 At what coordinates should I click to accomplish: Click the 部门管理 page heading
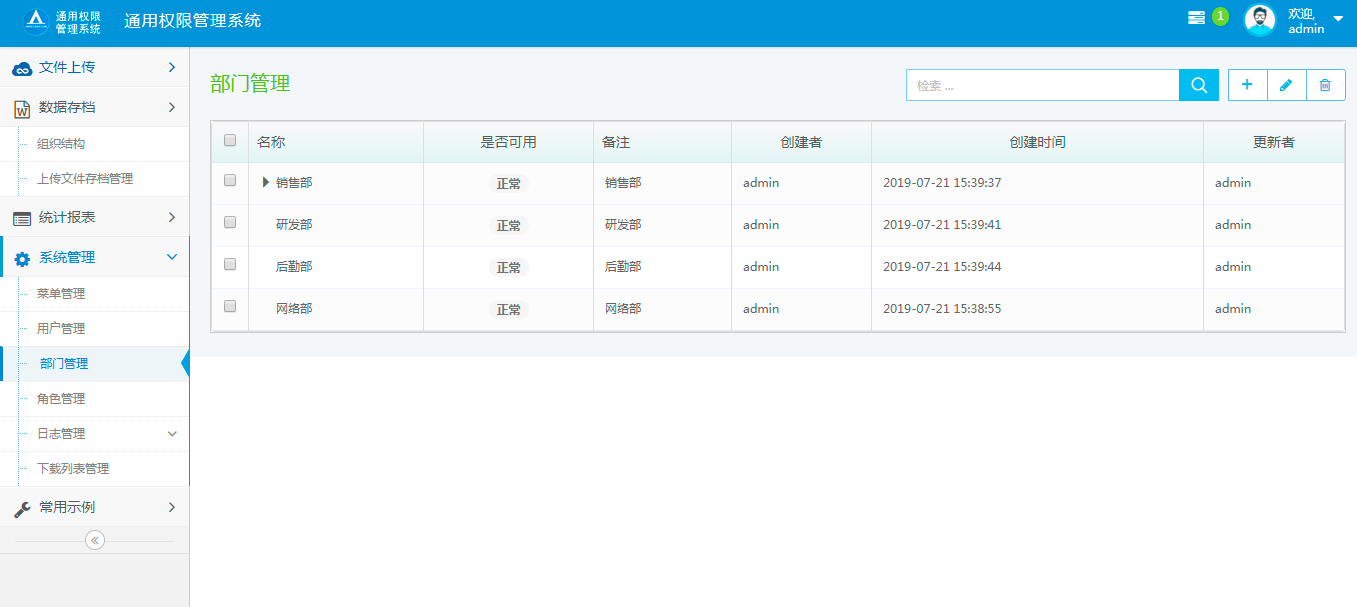click(x=250, y=84)
